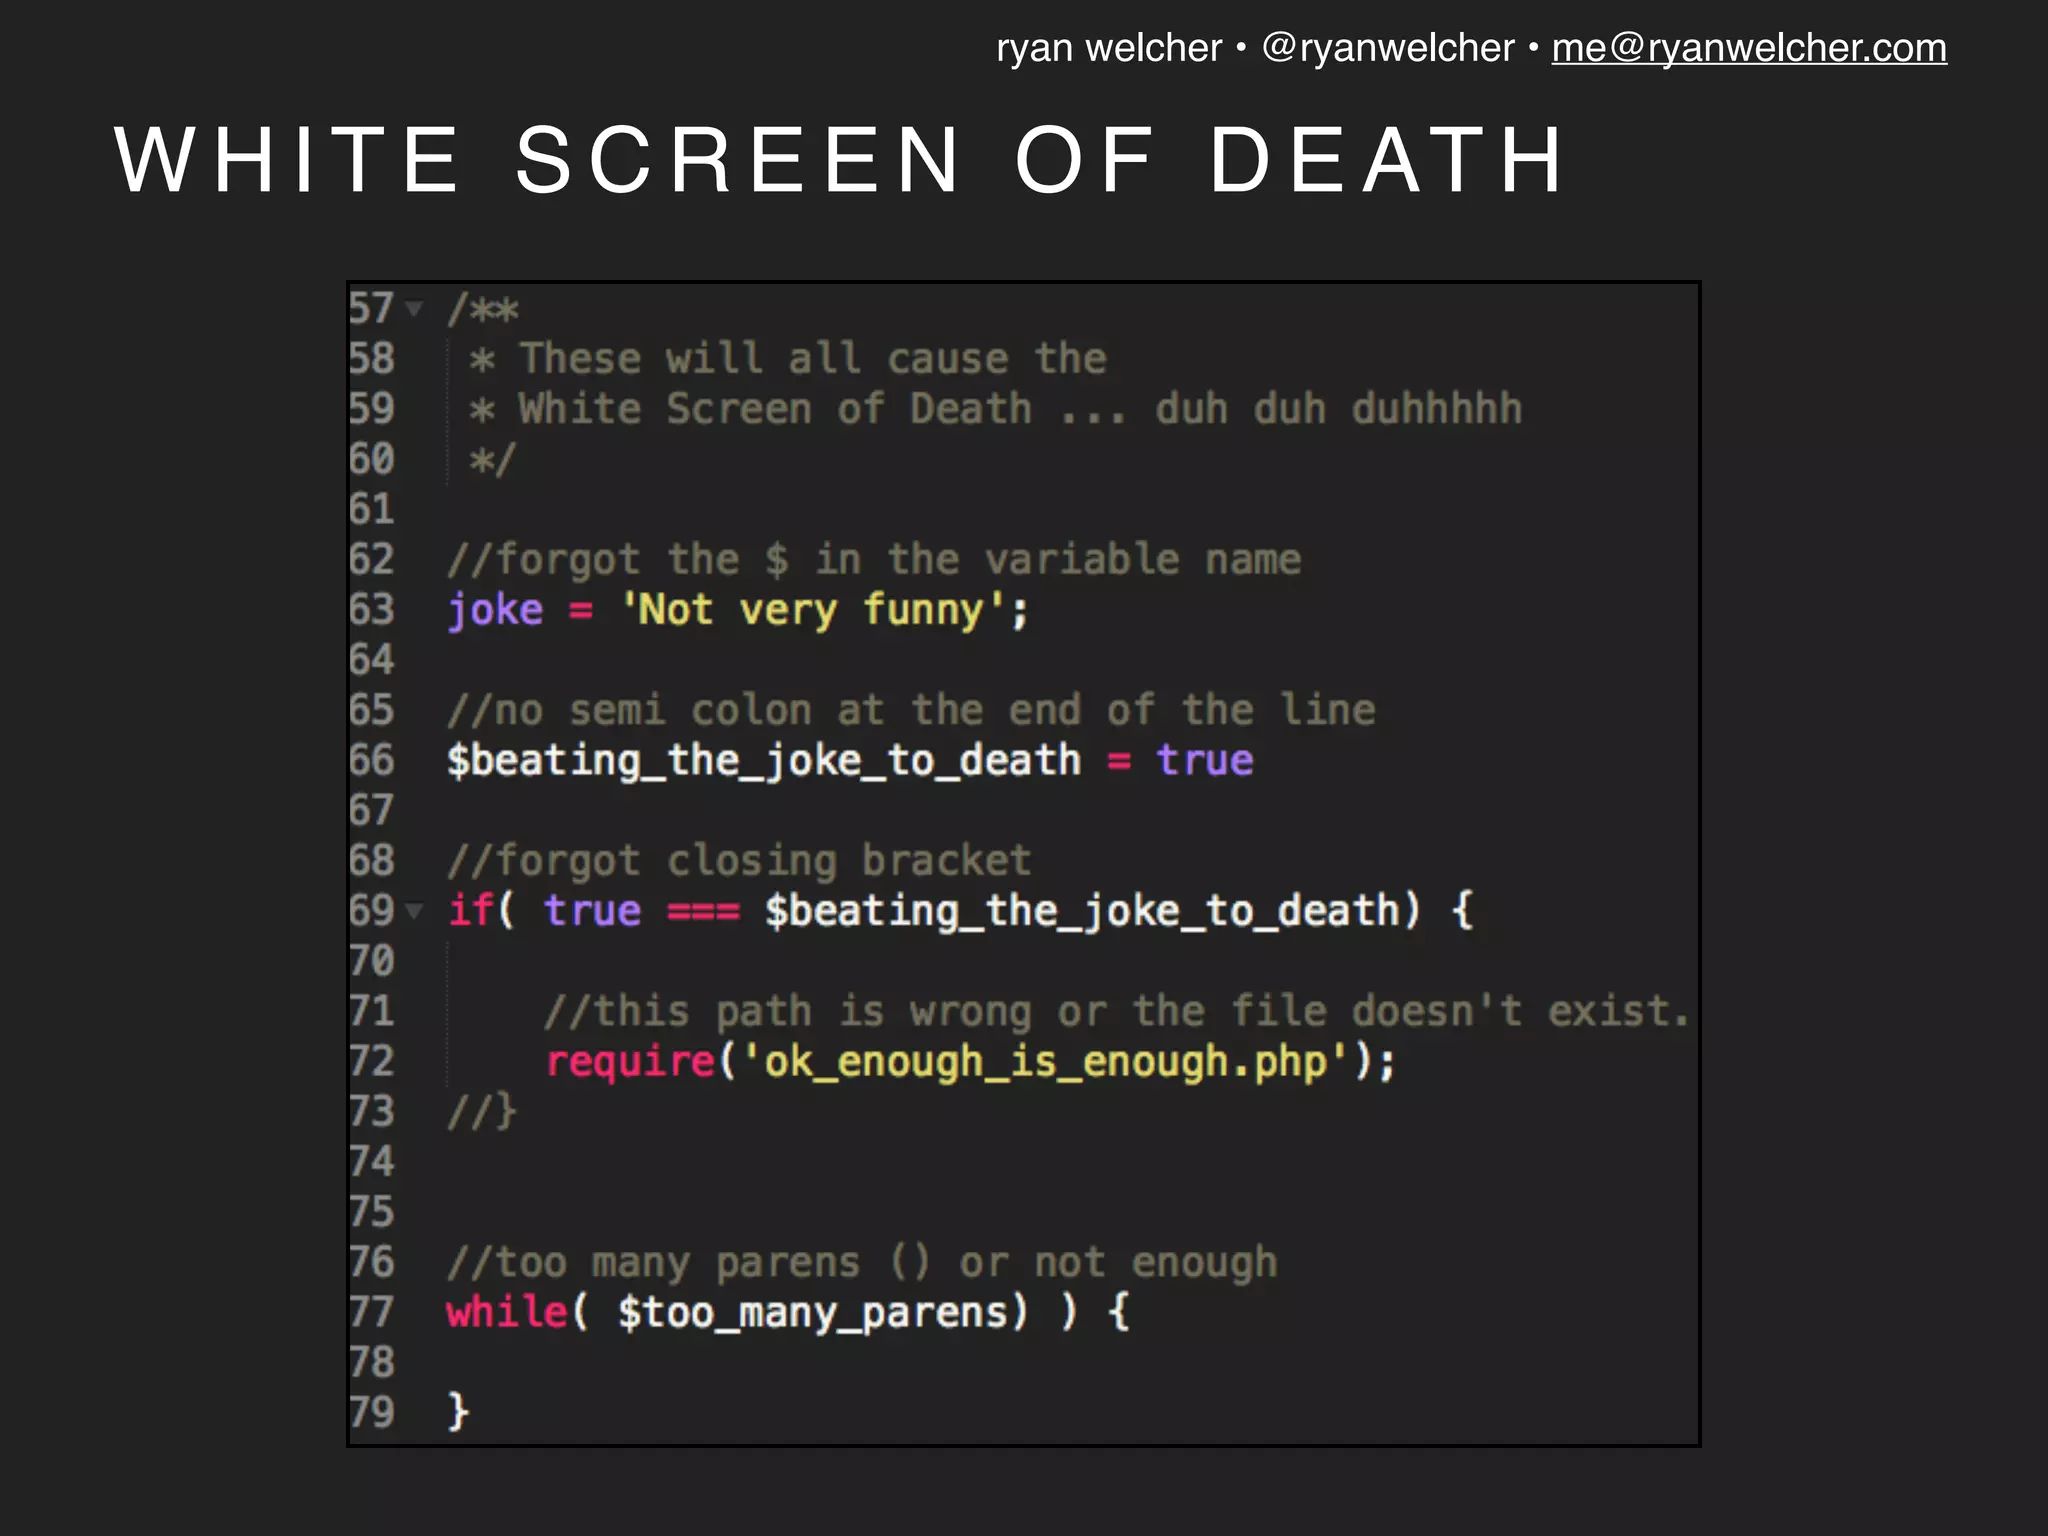Click the 'joke' variable on line 63
The image size is (2048, 1536).
click(495, 610)
